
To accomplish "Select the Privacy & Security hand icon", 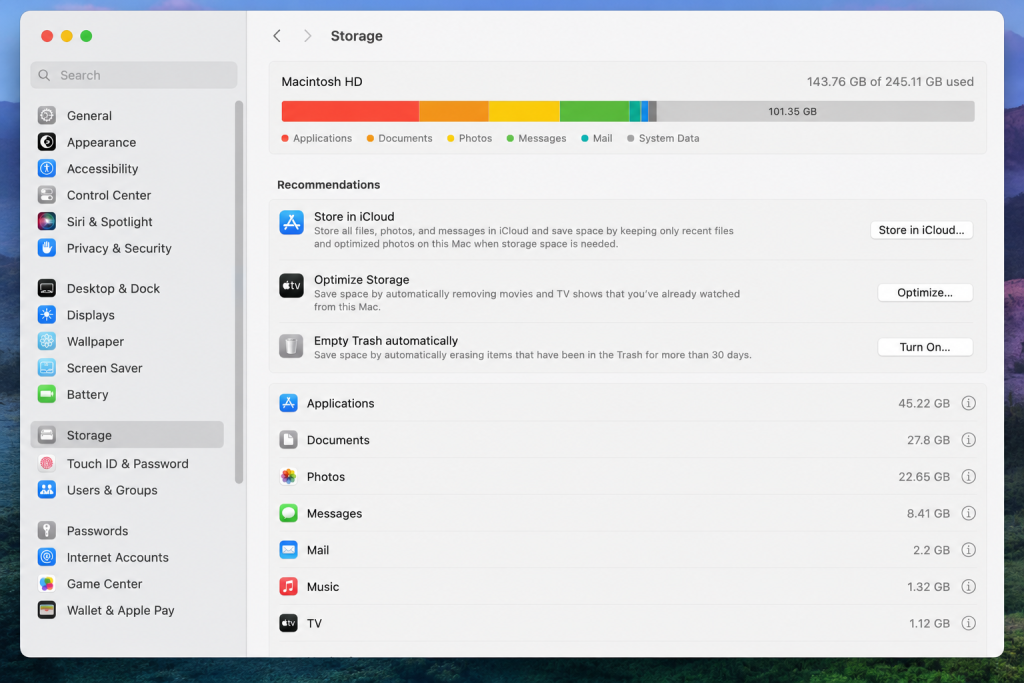I will pyautogui.click(x=46, y=248).
